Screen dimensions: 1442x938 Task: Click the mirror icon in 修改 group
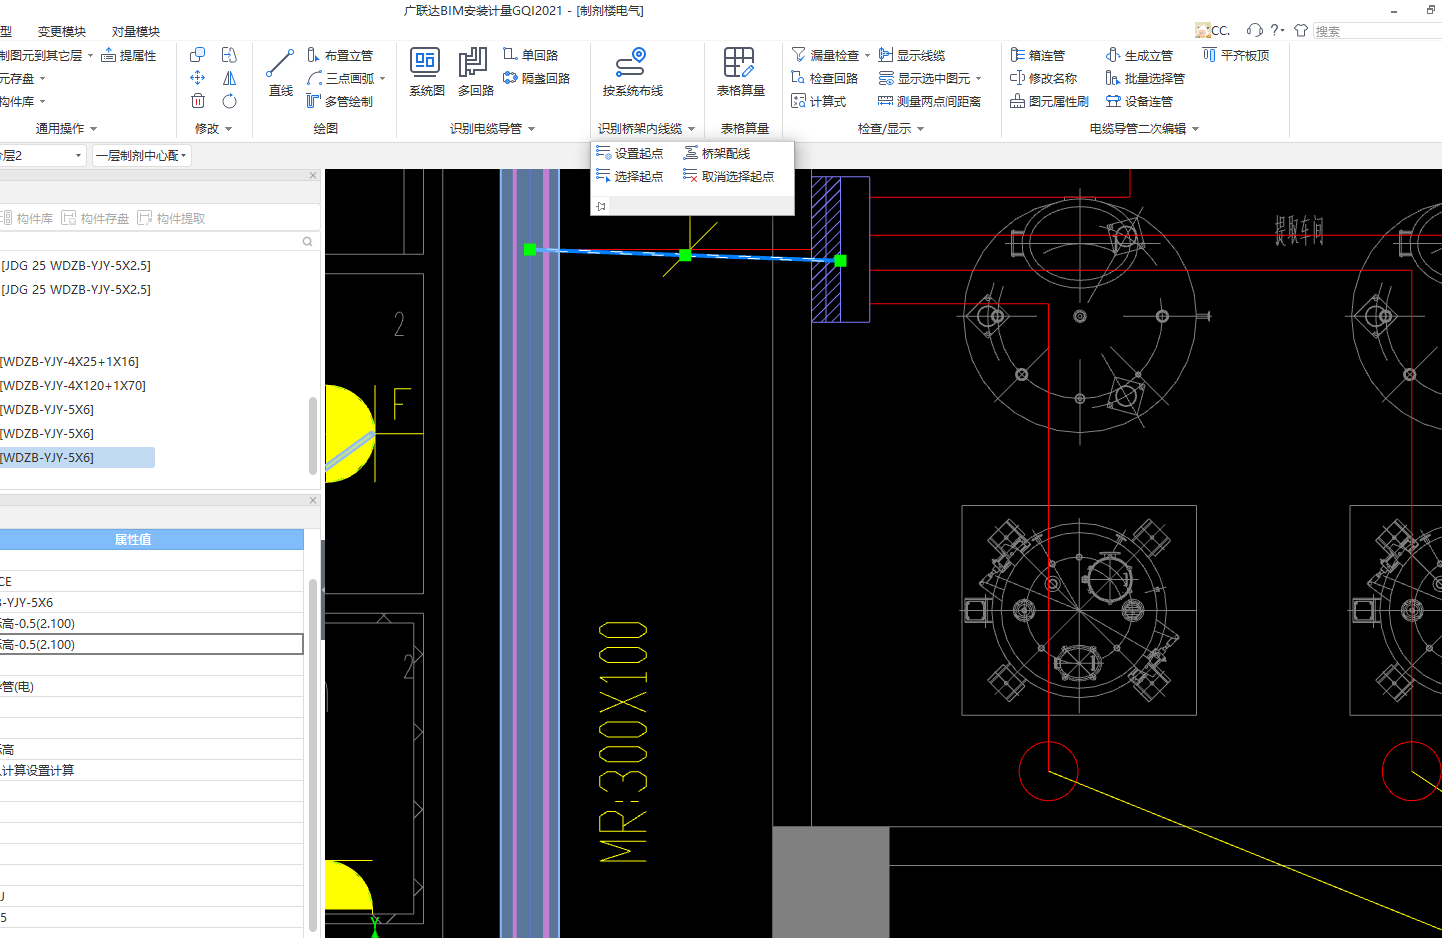tap(230, 78)
